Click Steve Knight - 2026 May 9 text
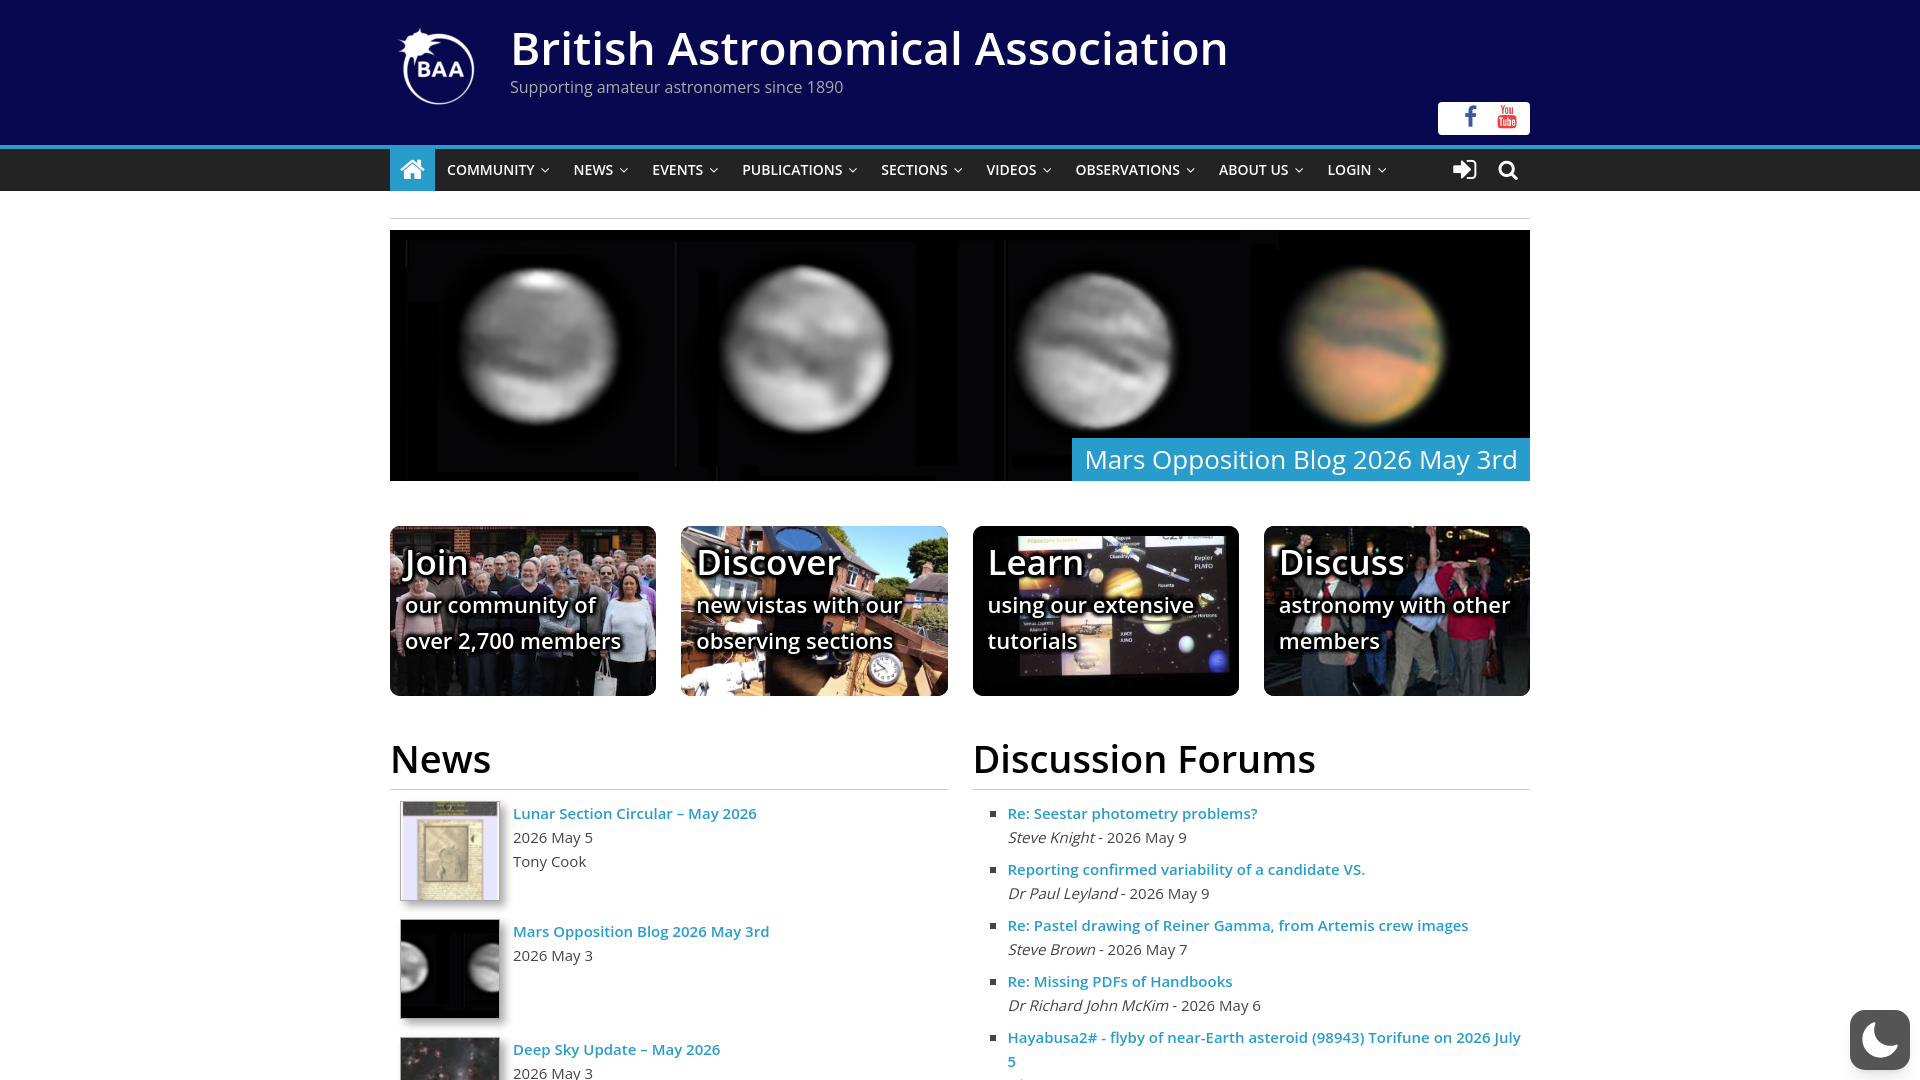 click(1097, 838)
